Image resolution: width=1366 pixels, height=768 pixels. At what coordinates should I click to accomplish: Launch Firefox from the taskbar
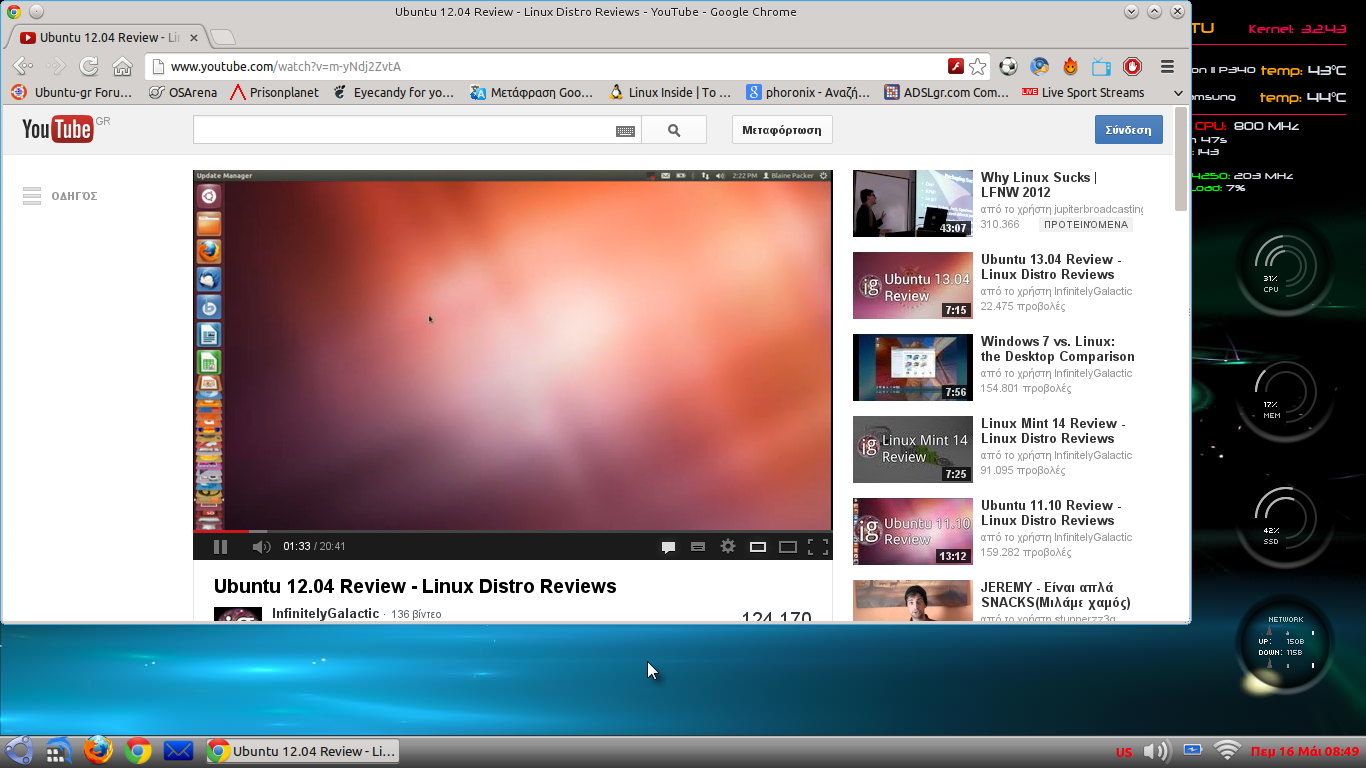pyautogui.click(x=98, y=750)
